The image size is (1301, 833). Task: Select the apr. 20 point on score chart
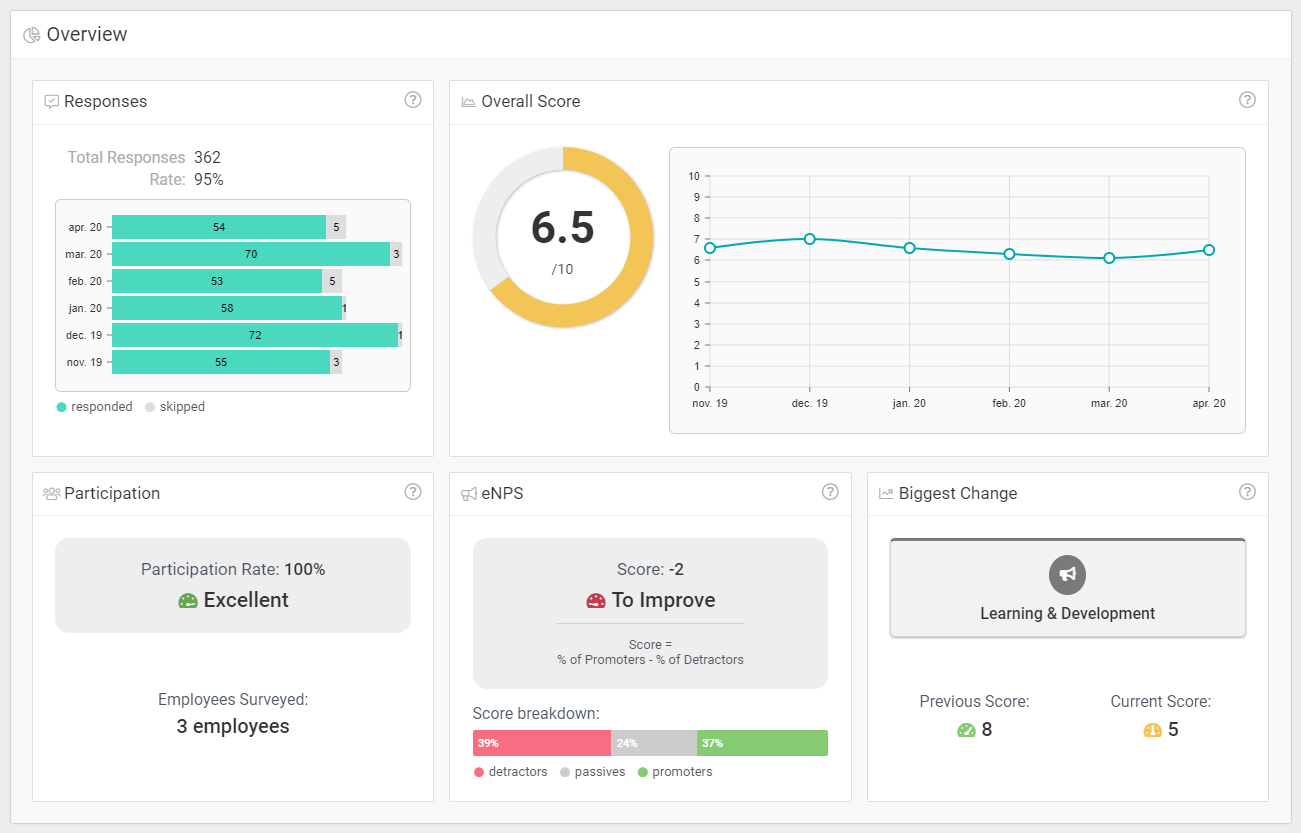[x=1209, y=250]
